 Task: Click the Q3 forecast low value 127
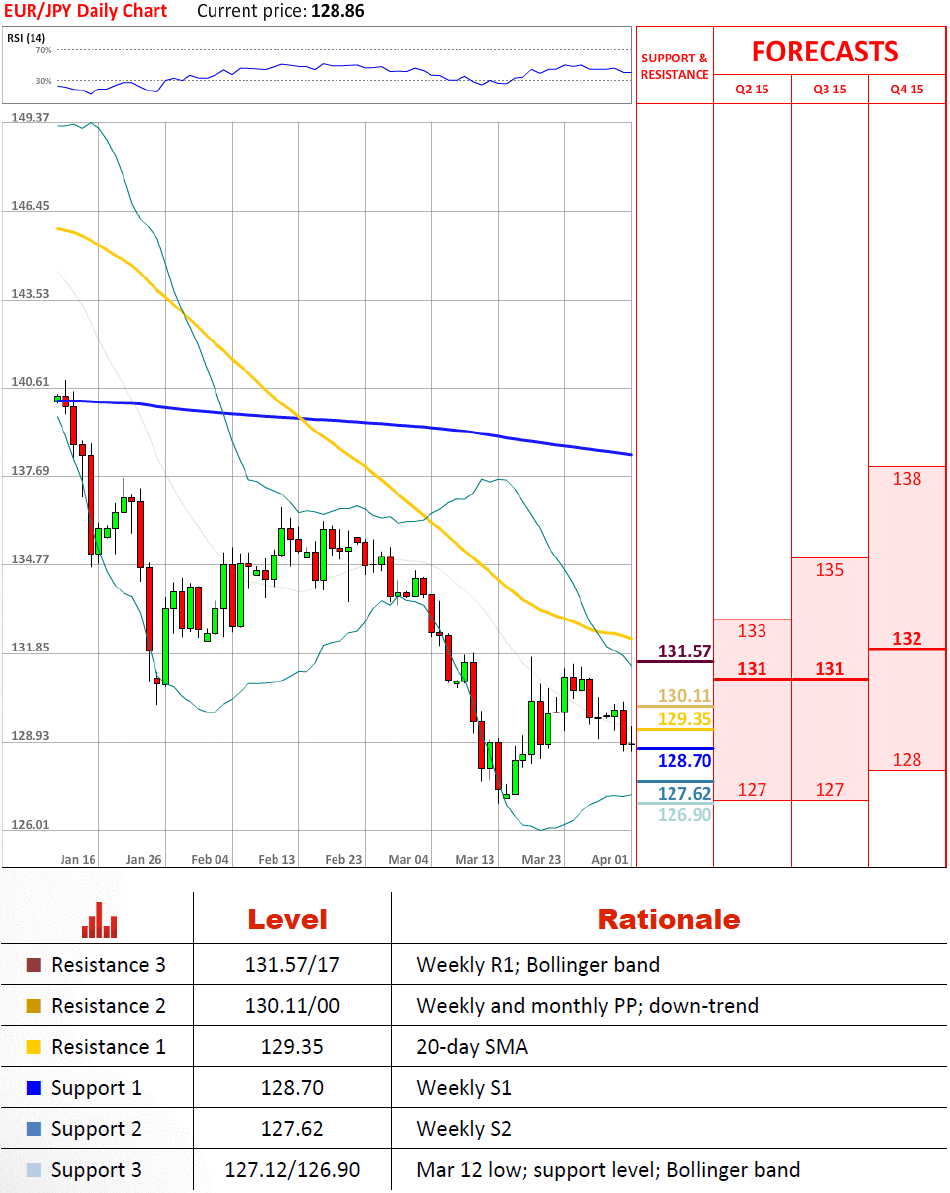coord(829,790)
